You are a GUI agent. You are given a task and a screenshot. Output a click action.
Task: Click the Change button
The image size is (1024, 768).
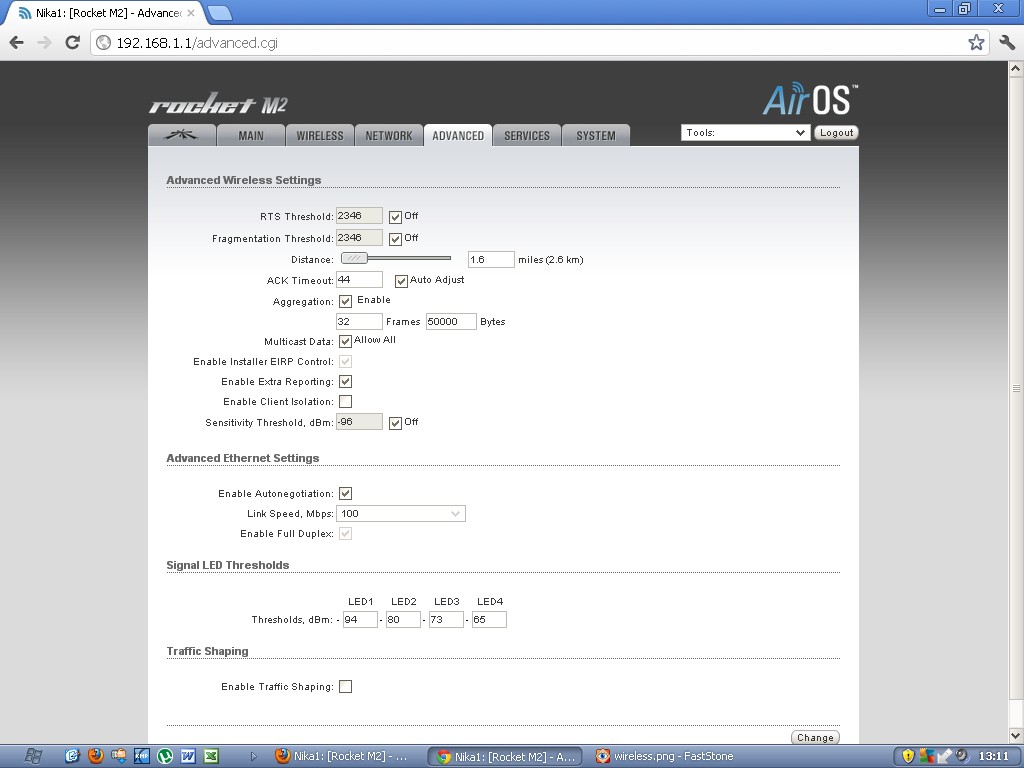click(x=815, y=737)
